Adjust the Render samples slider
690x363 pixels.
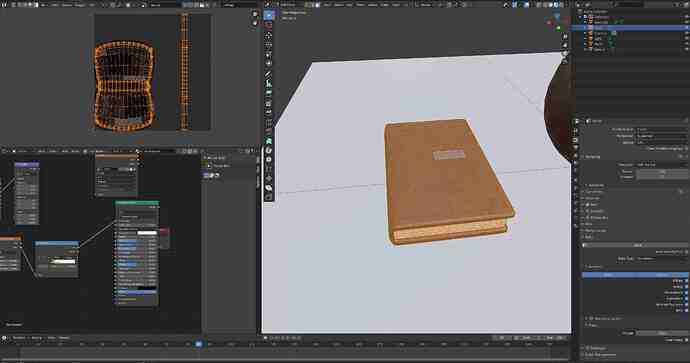tap(662, 171)
